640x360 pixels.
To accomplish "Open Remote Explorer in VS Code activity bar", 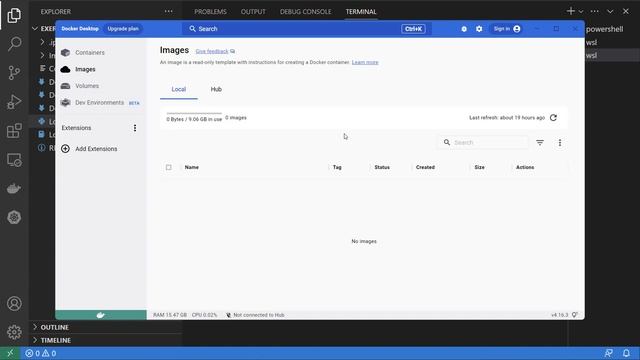I will 14,160.
